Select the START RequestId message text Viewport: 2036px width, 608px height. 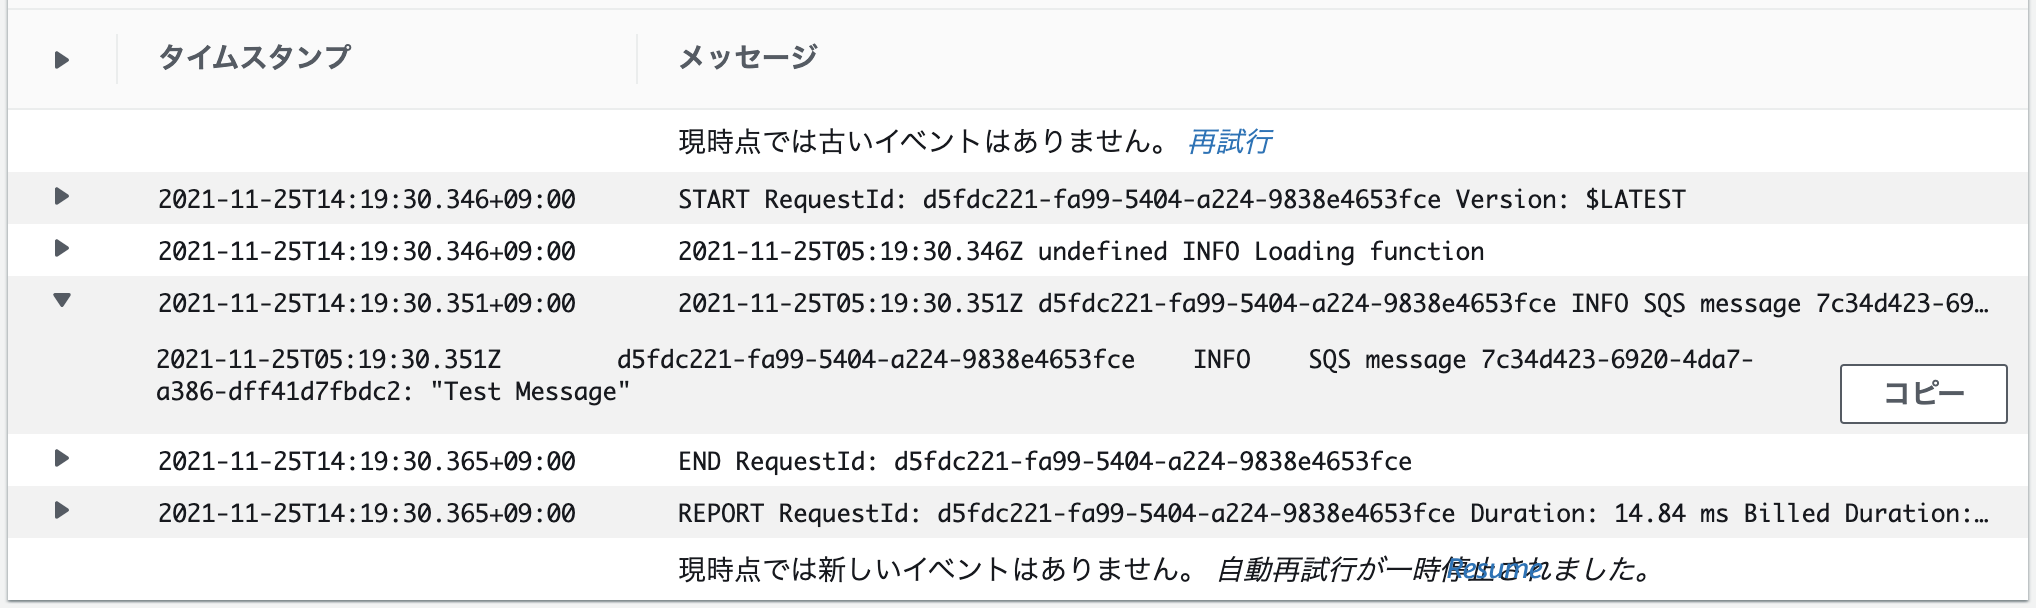point(1181,200)
